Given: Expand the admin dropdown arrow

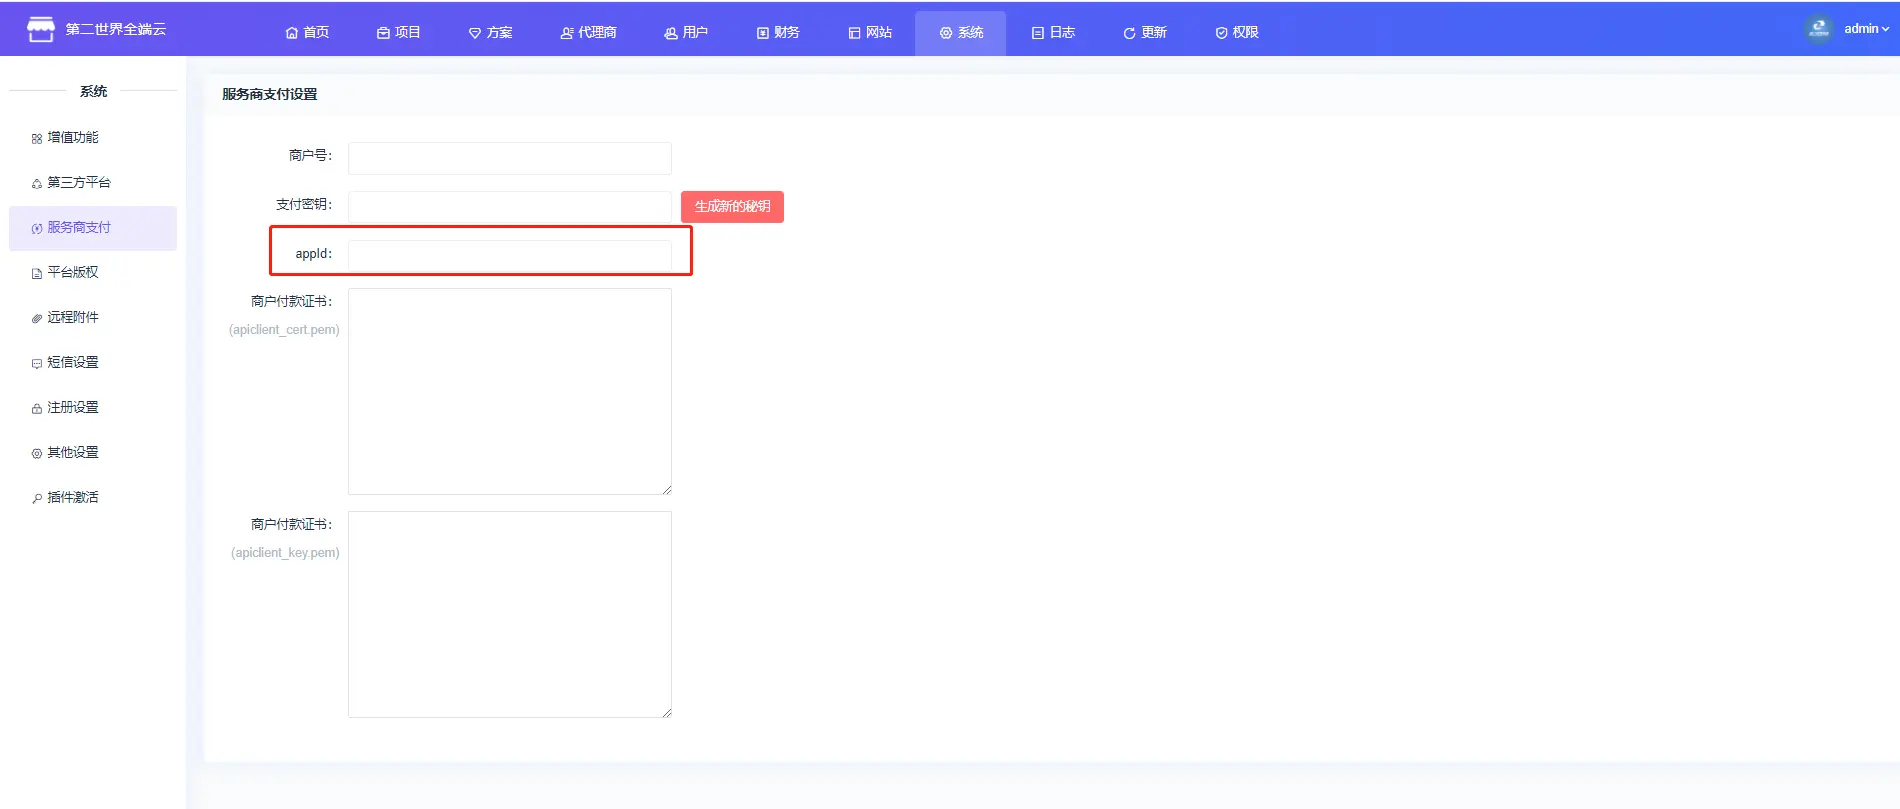Looking at the screenshot, I should [1886, 29].
